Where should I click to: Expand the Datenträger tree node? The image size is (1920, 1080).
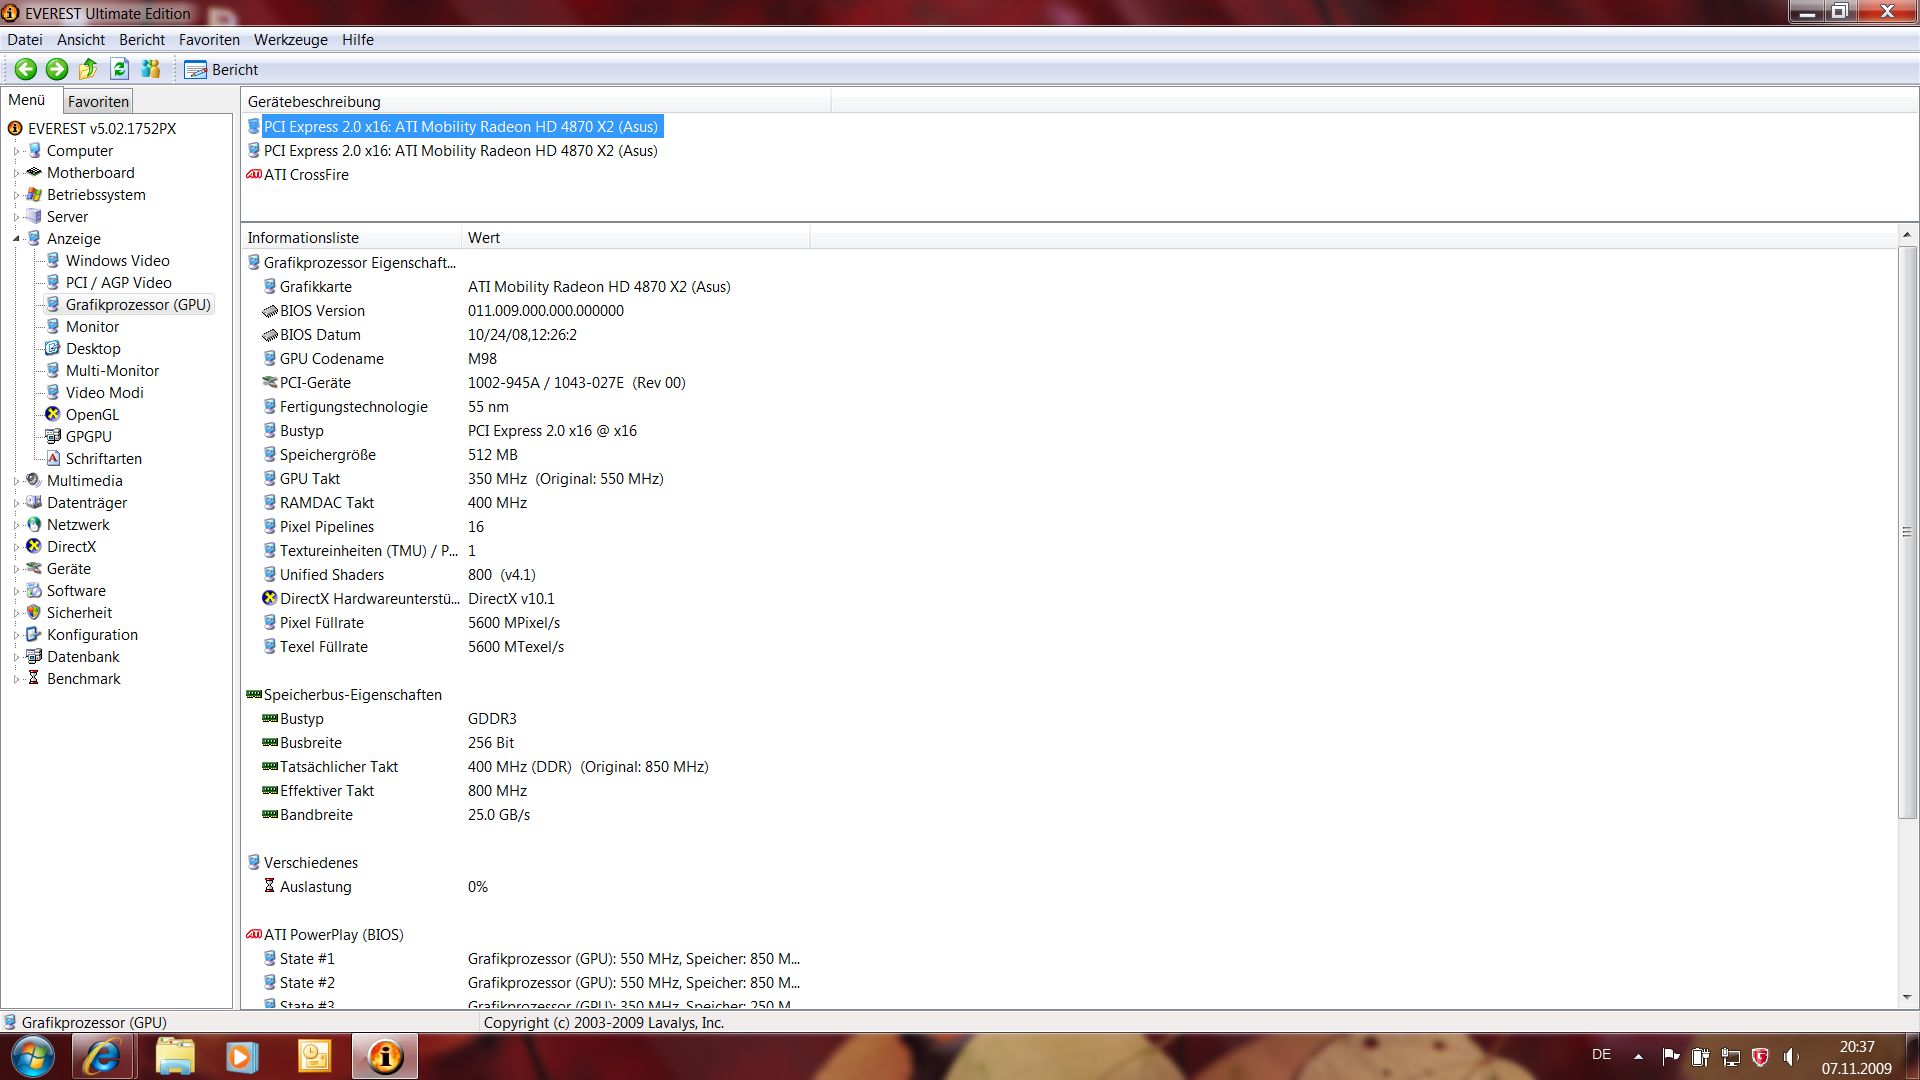point(16,503)
